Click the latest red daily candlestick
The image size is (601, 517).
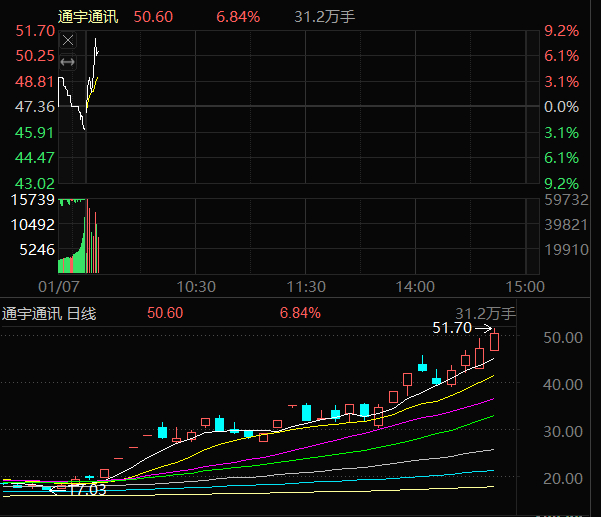click(494, 341)
